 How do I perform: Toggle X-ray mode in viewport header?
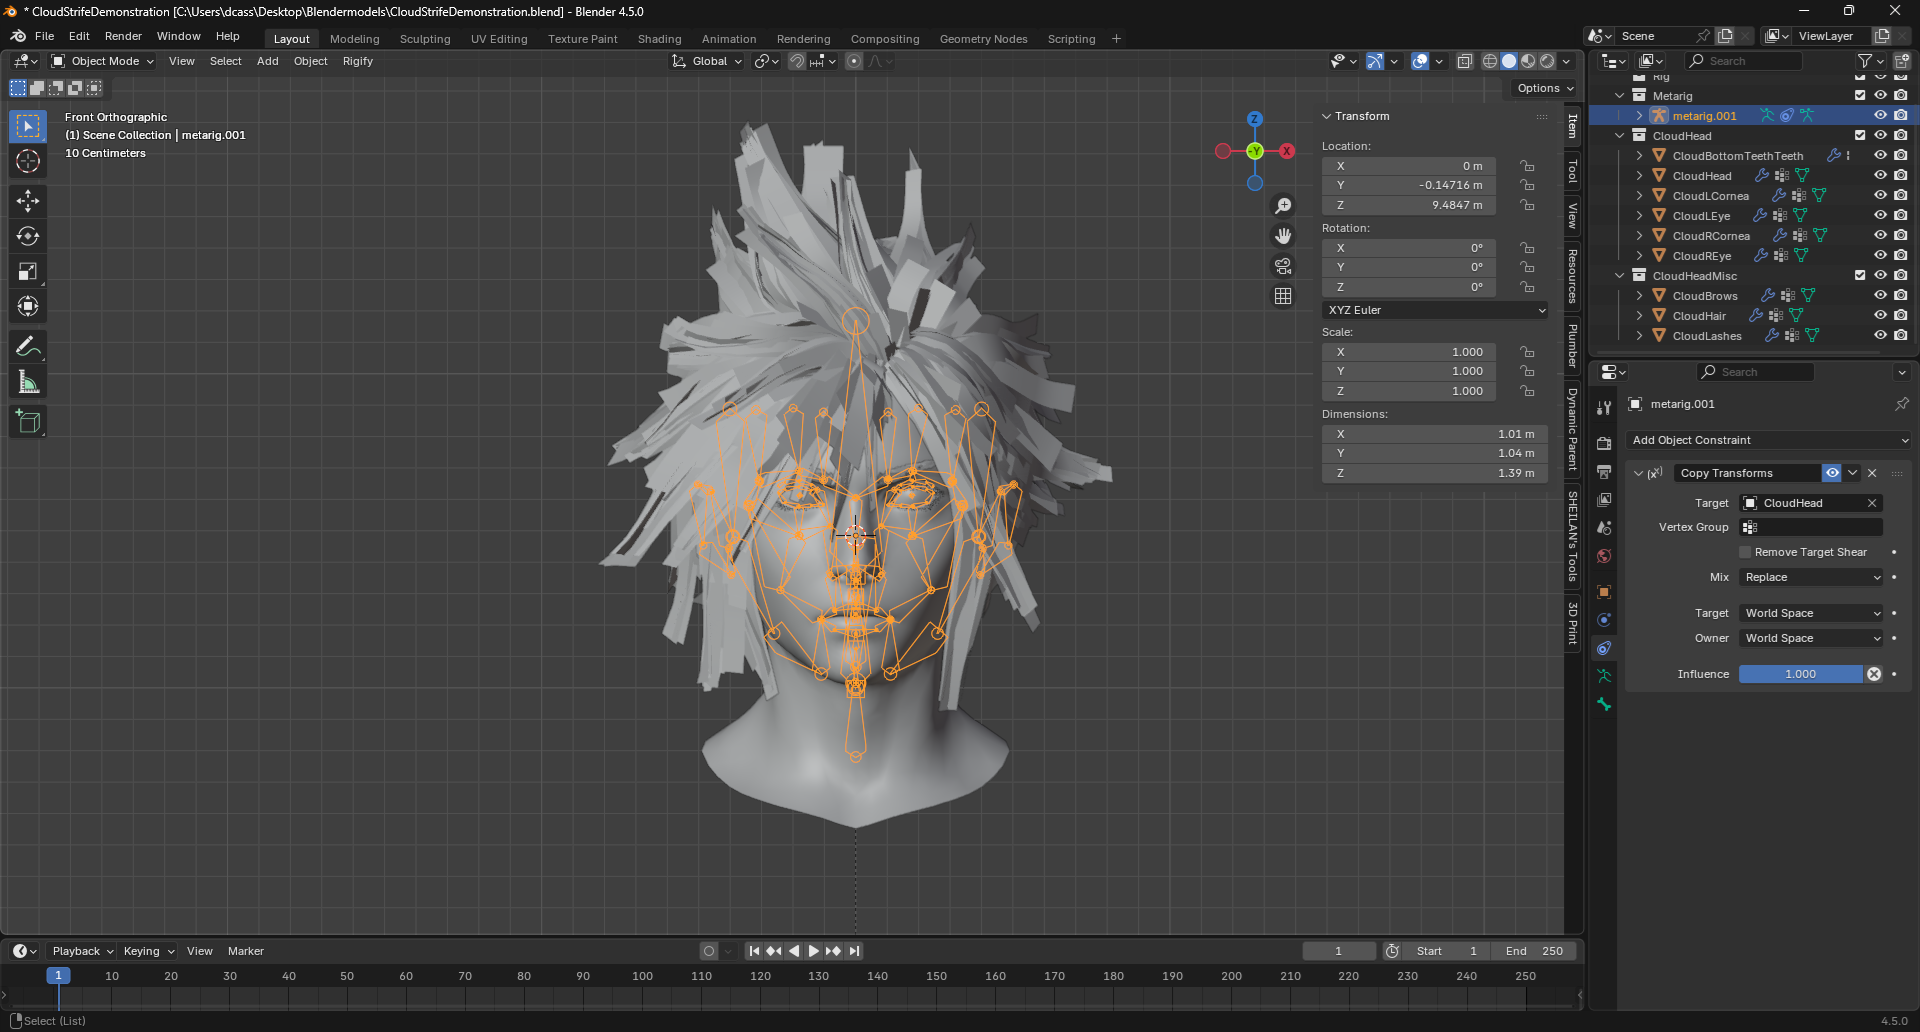1465,61
